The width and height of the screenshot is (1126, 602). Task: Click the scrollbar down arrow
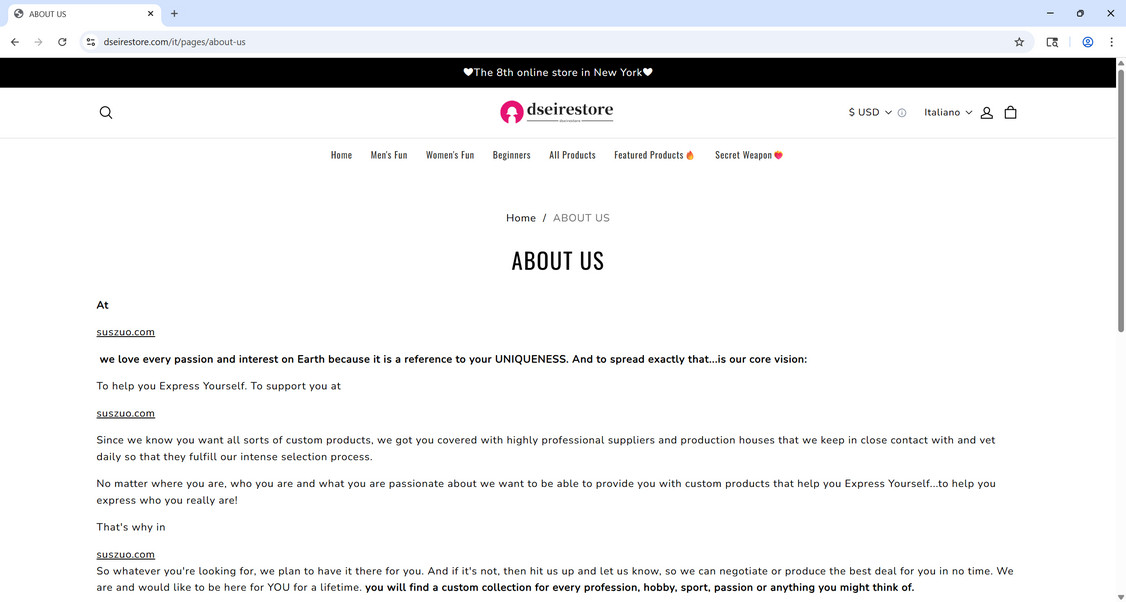click(x=1120, y=596)
